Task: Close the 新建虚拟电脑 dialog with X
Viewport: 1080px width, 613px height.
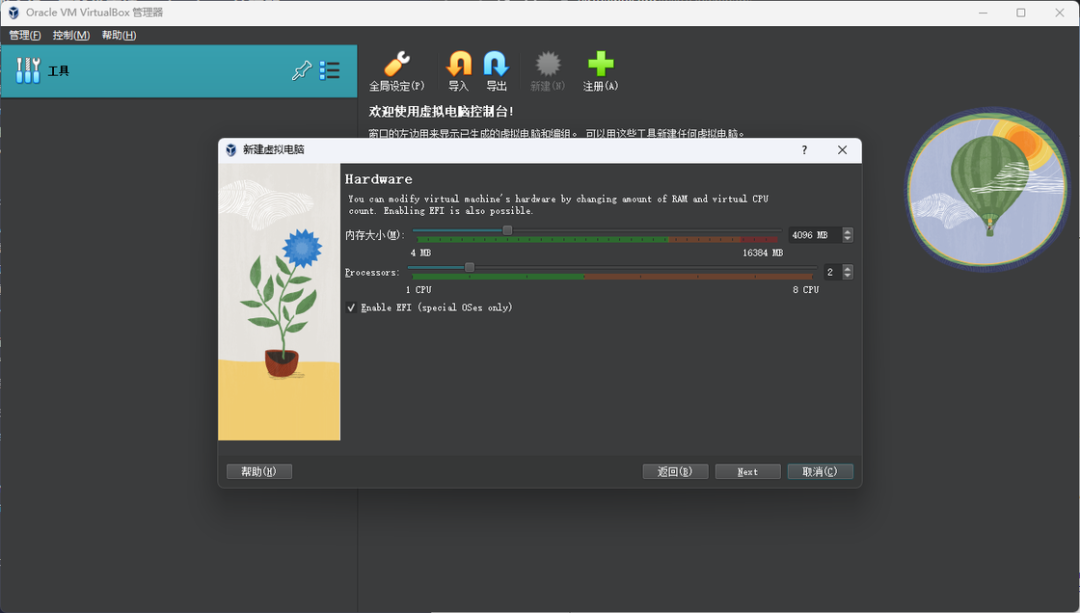Action: [842, 150]
